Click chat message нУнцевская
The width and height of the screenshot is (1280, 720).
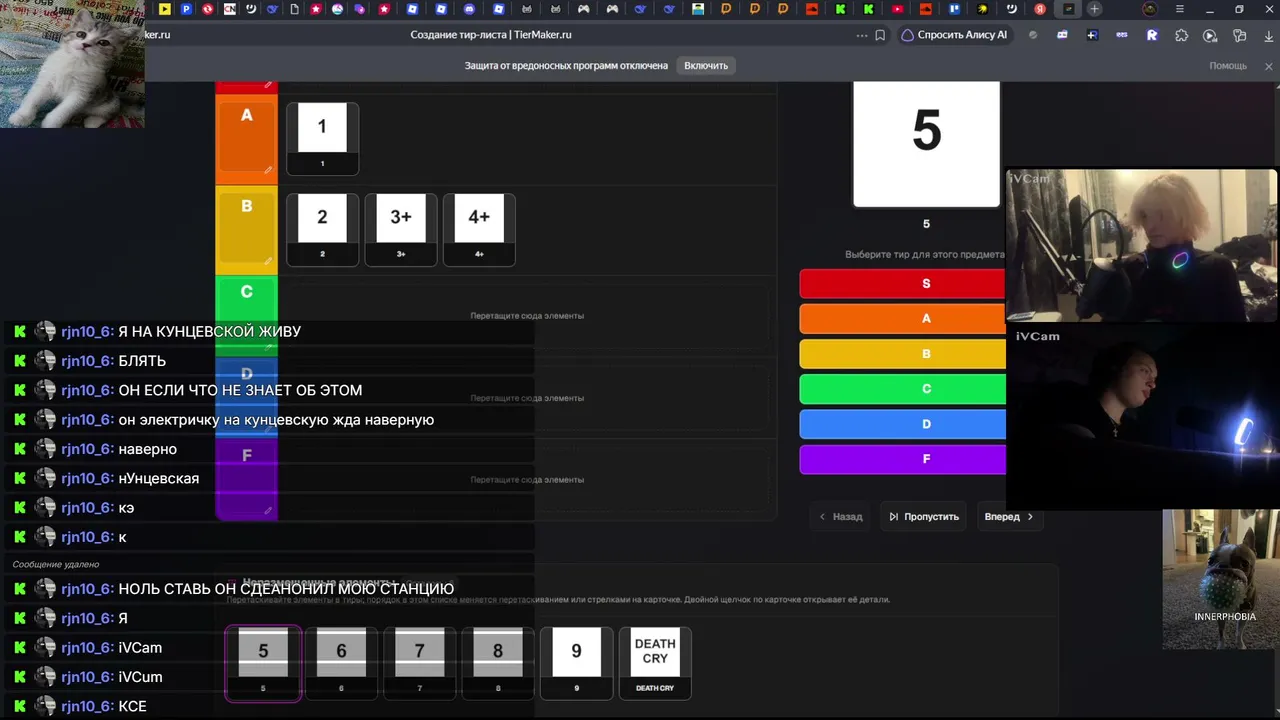pos(158,479)
